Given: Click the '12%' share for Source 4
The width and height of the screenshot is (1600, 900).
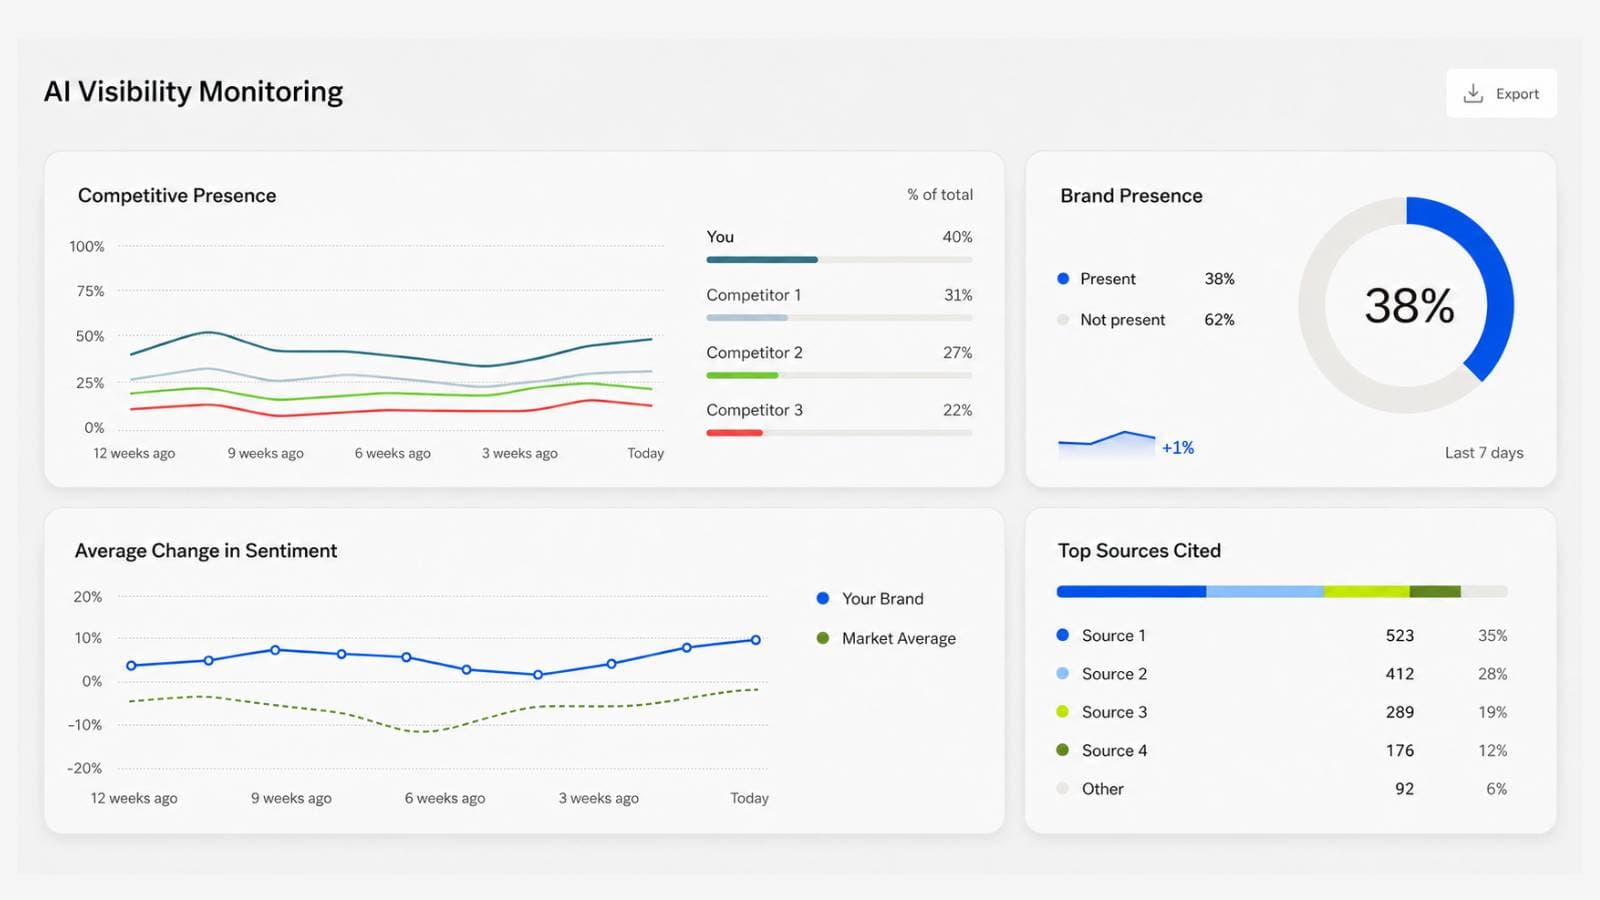Looking at the screenshot, I should point(1492,751).
